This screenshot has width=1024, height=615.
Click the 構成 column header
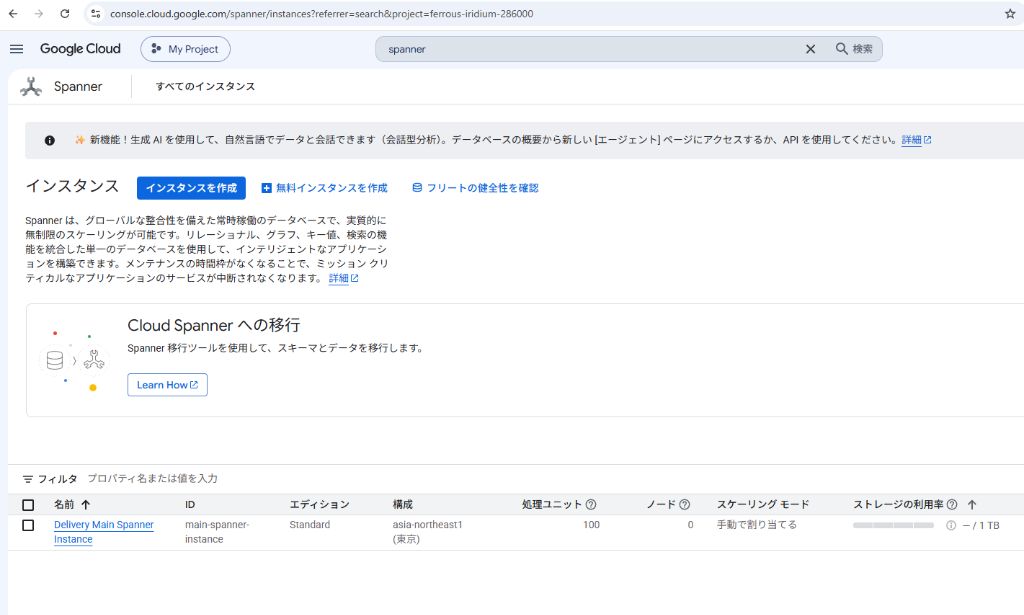[x=402, y=505]
